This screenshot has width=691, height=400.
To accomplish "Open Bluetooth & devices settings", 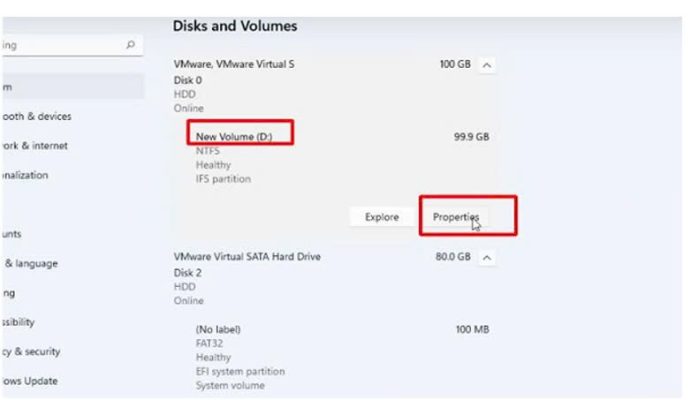I will (36, 117).
